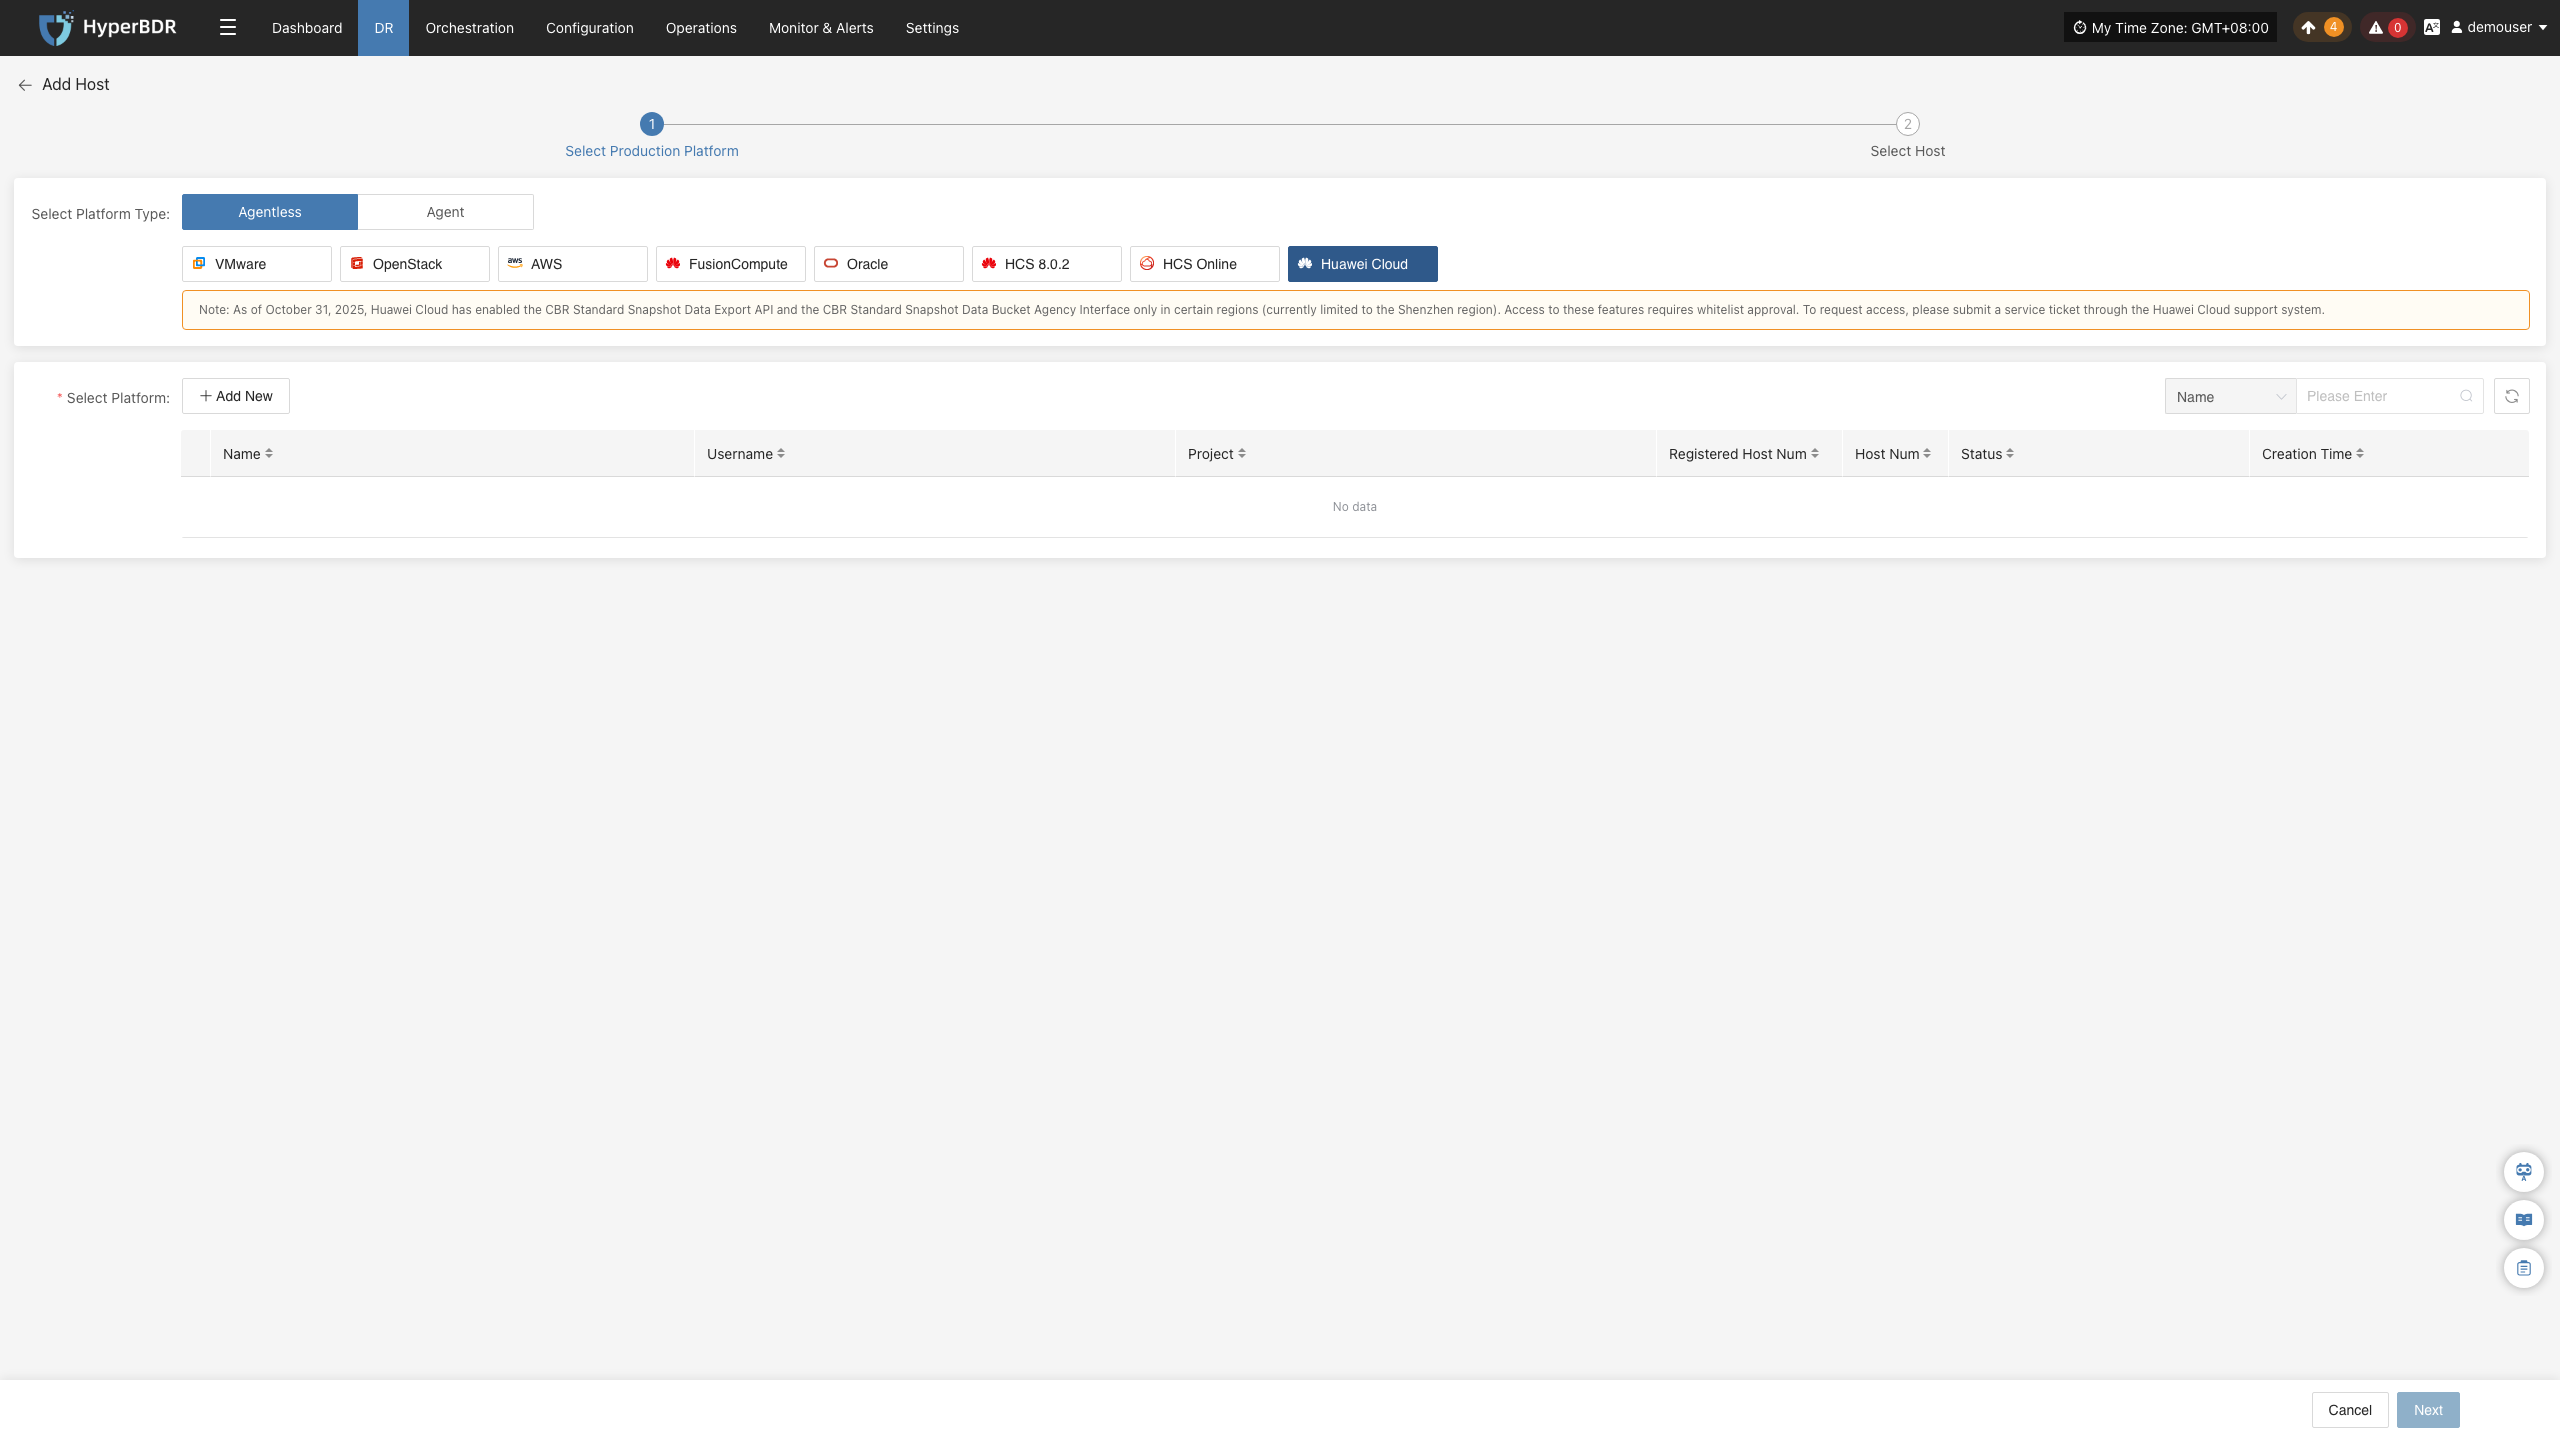Screen dimensions: 2560x1440
Task: Click the No data table text
Action: (x=1355, y=507)
